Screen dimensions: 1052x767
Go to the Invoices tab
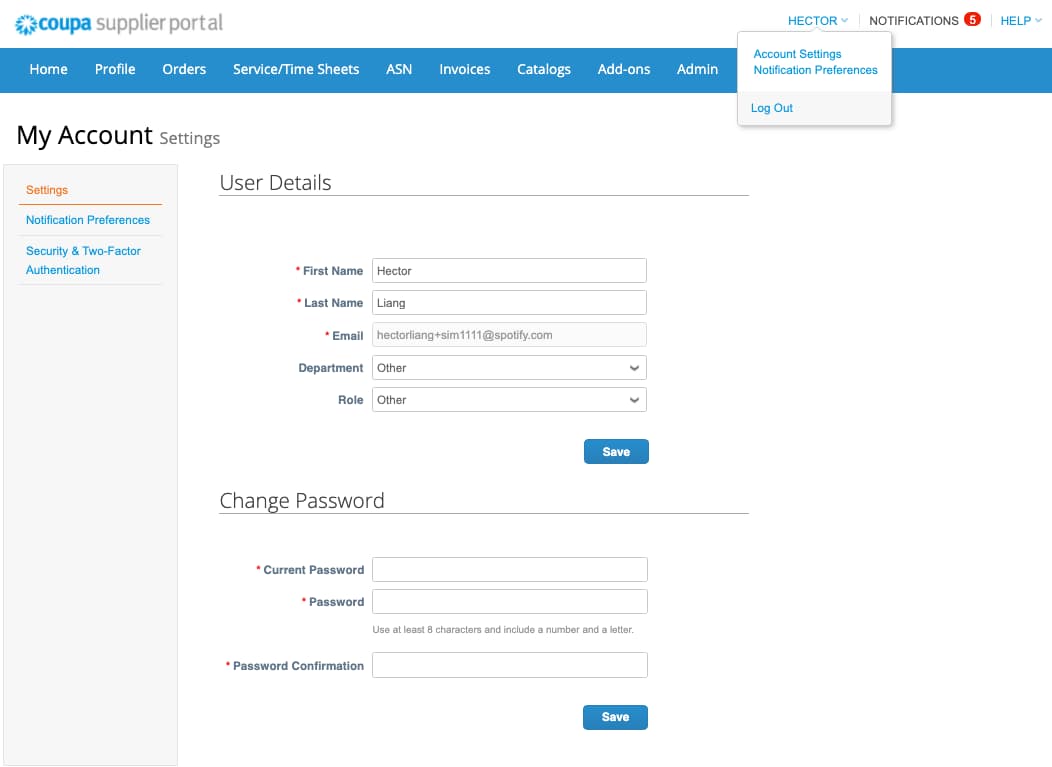coord(464,69)
